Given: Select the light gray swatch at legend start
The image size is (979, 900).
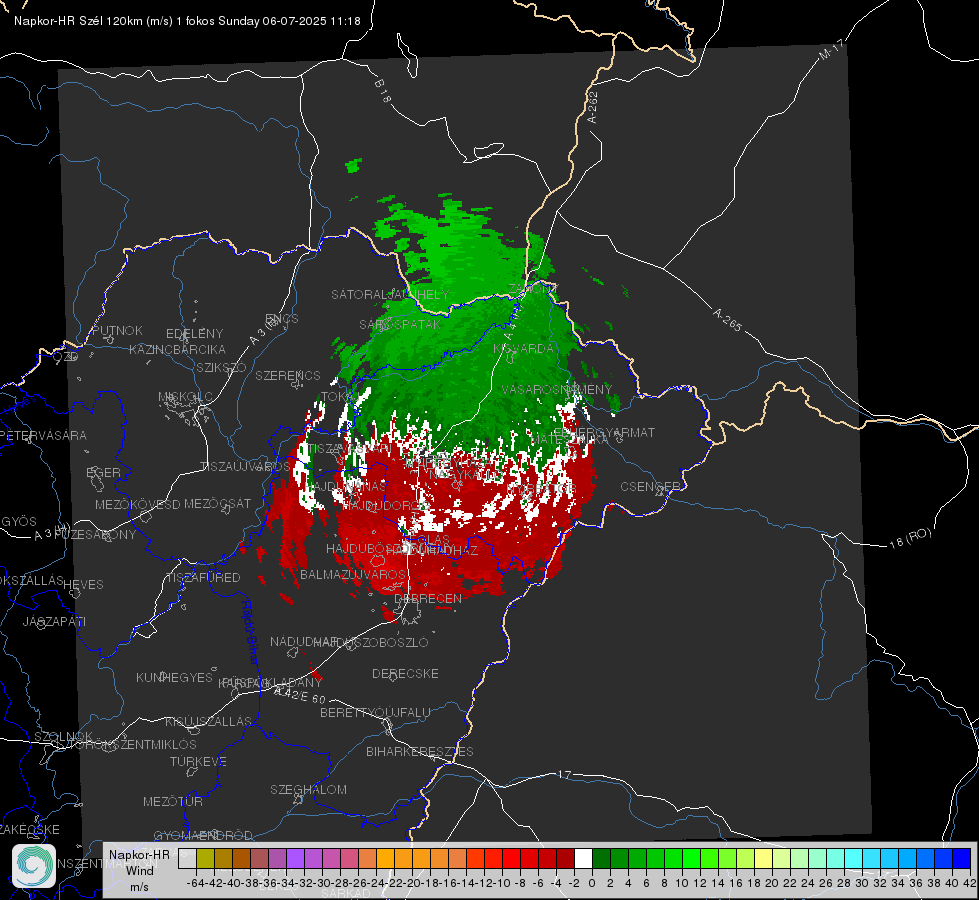Looking at the screenshot, I should 187,858.
